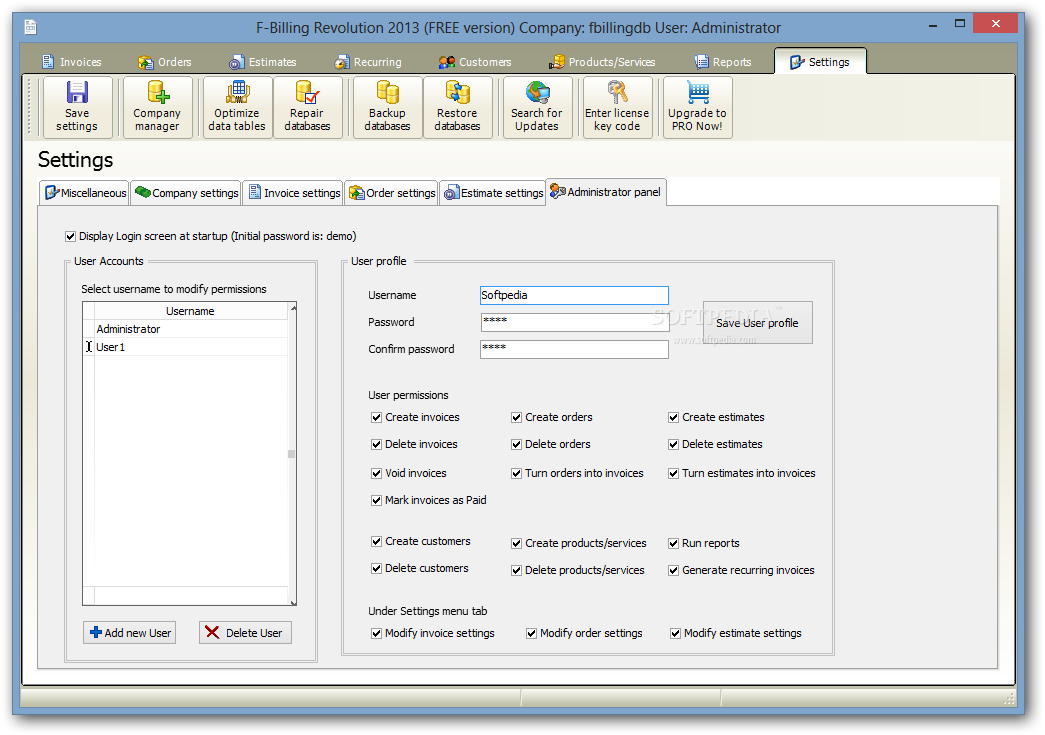The width and height of the screenshot is (1045, 735).
Task: Click the Save settings toolbar icon
Action: click(x=77, y=107)
